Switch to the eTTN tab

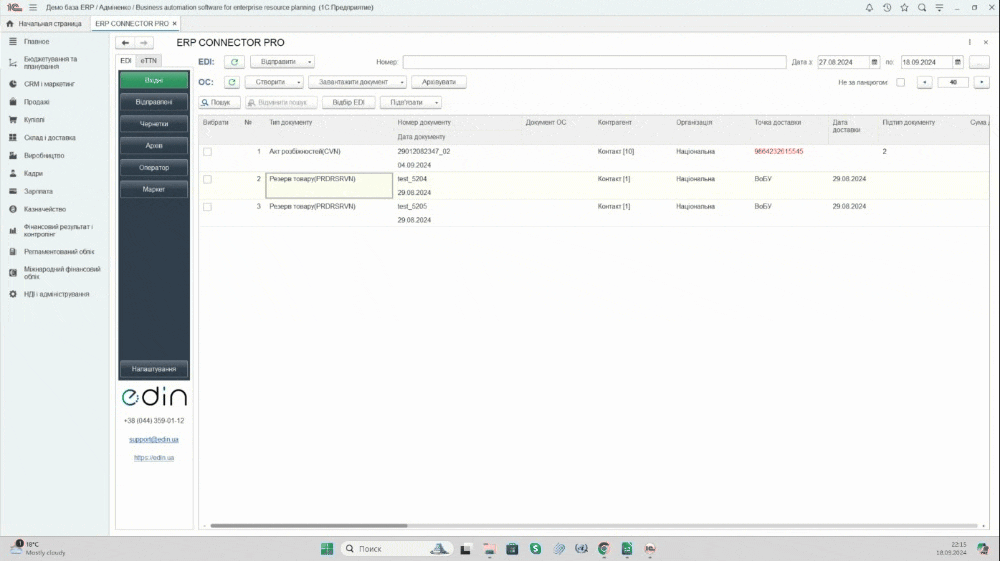point(148,61)
